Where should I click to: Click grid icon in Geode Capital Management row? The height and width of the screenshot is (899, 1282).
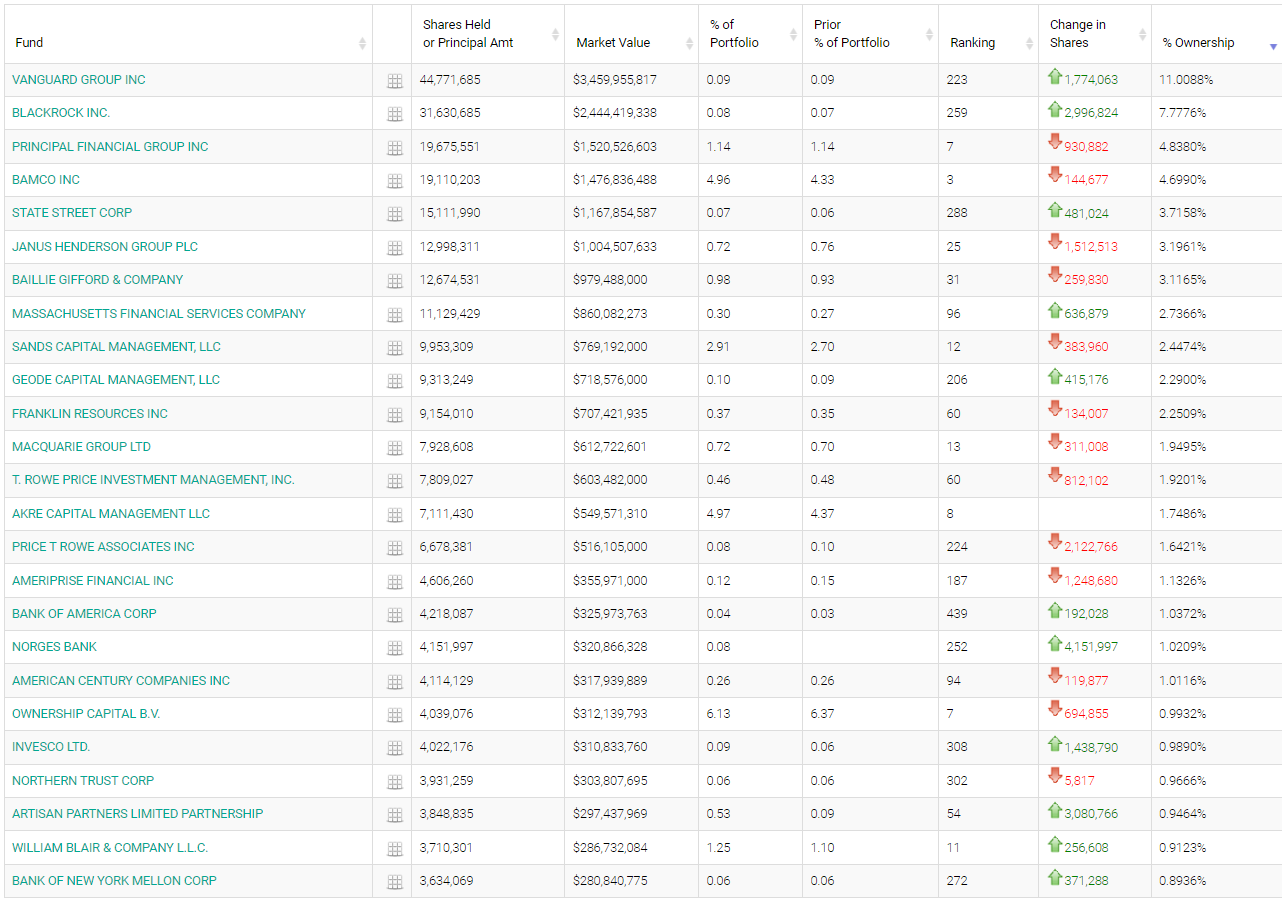[395, 381]
